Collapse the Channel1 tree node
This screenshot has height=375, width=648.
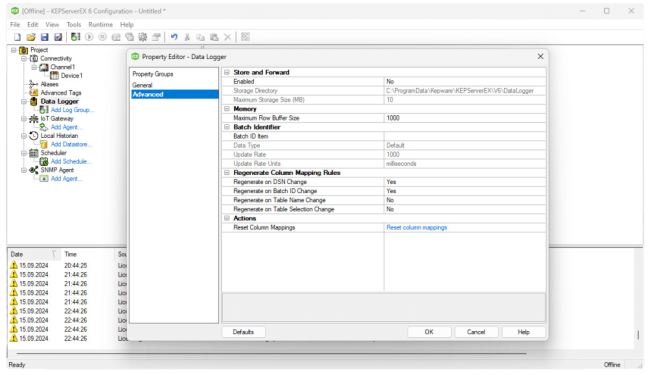[34, 67]
